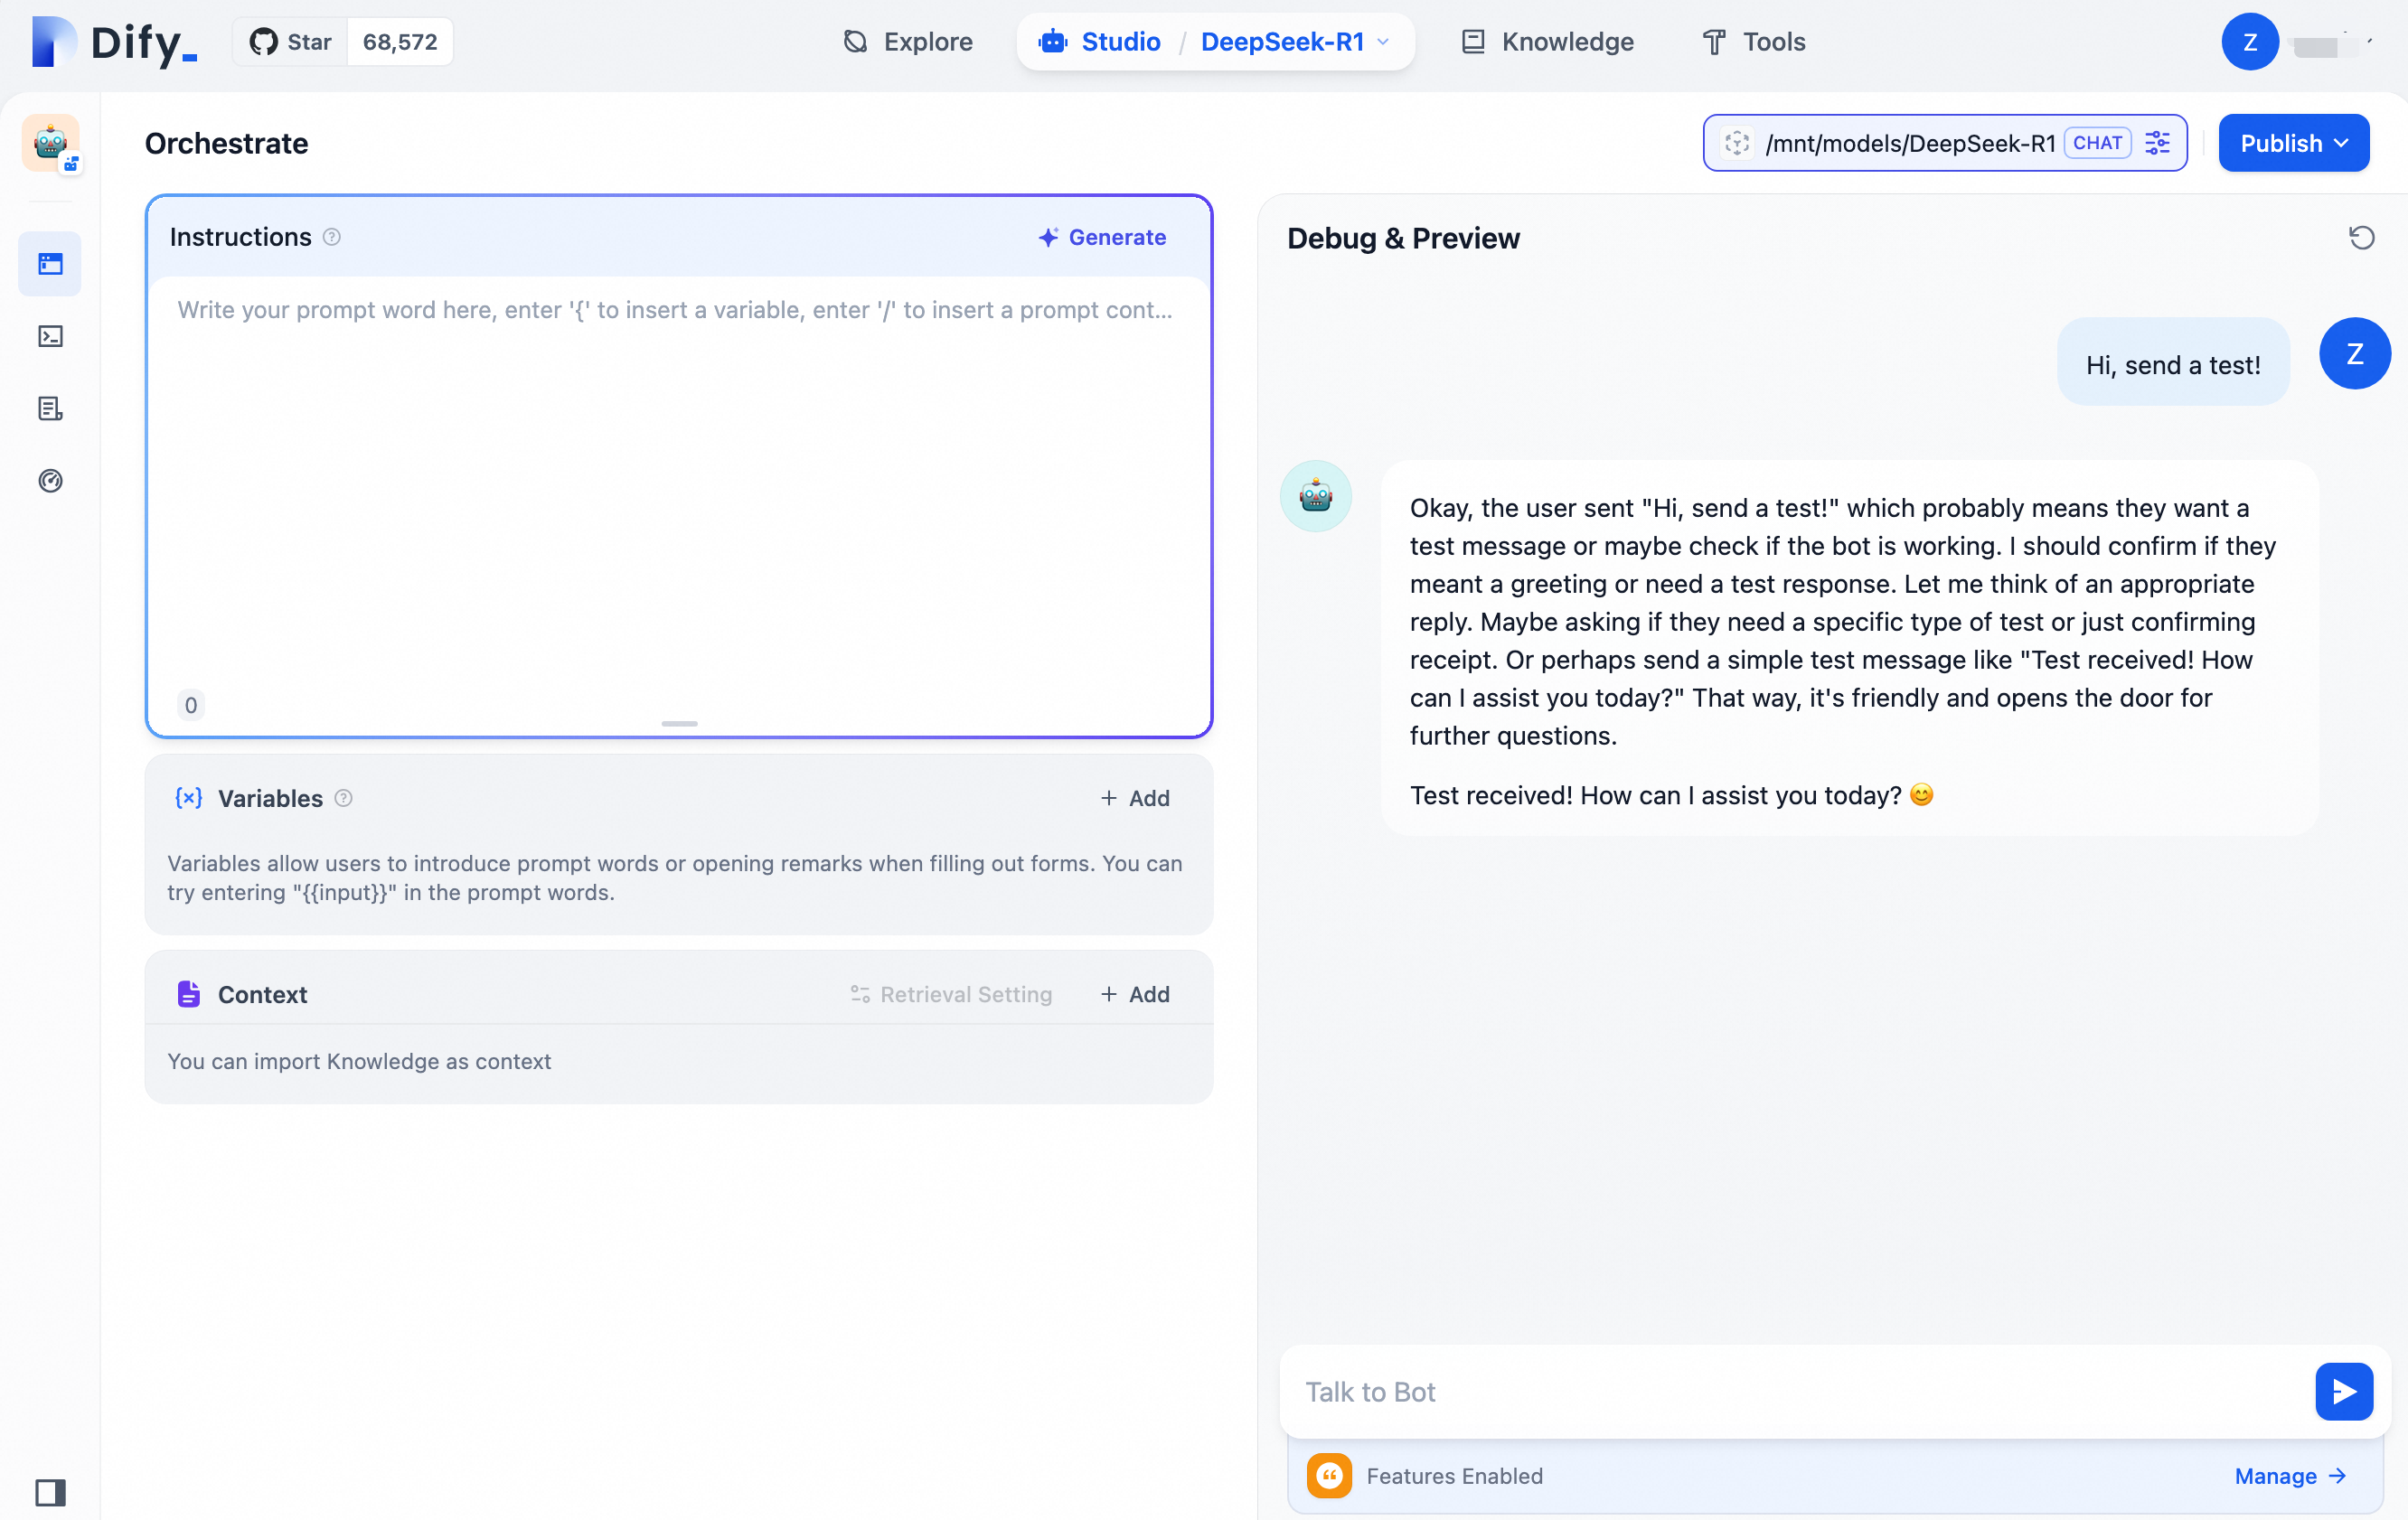This screenshot has width=2408, height=1520.
Task: Click the send message arrow button
Action: pos(2343,1391)
